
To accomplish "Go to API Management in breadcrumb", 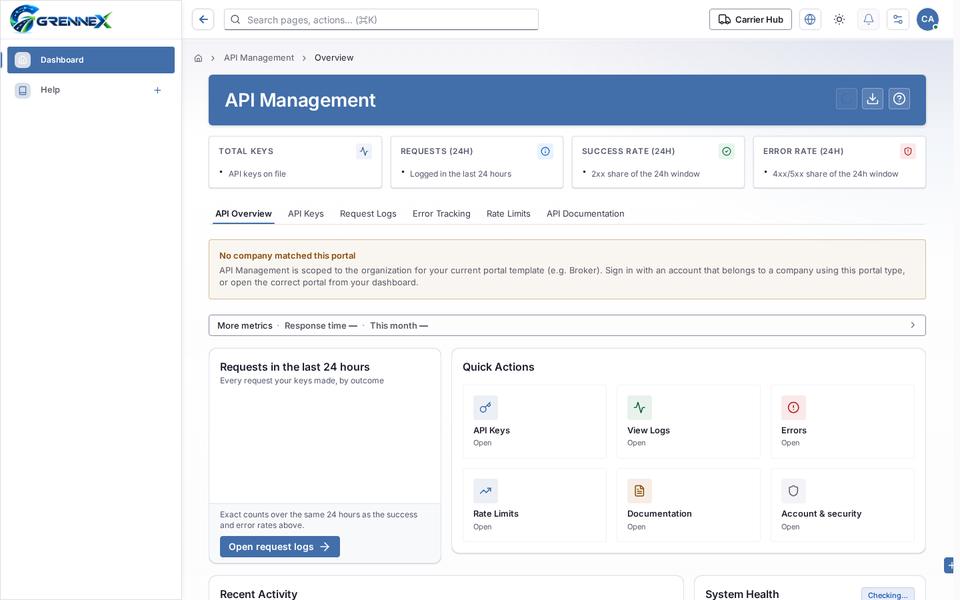I will point(259,58).
